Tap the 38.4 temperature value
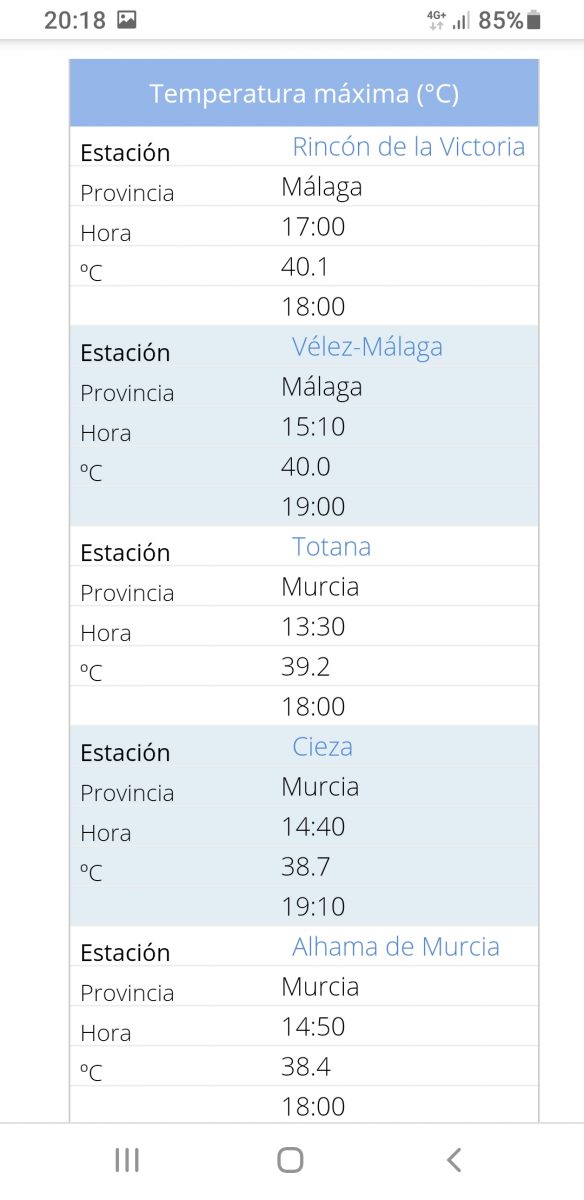This screenshot has height=1200, width=584. pyautogui.click(x=305, y=1067)
